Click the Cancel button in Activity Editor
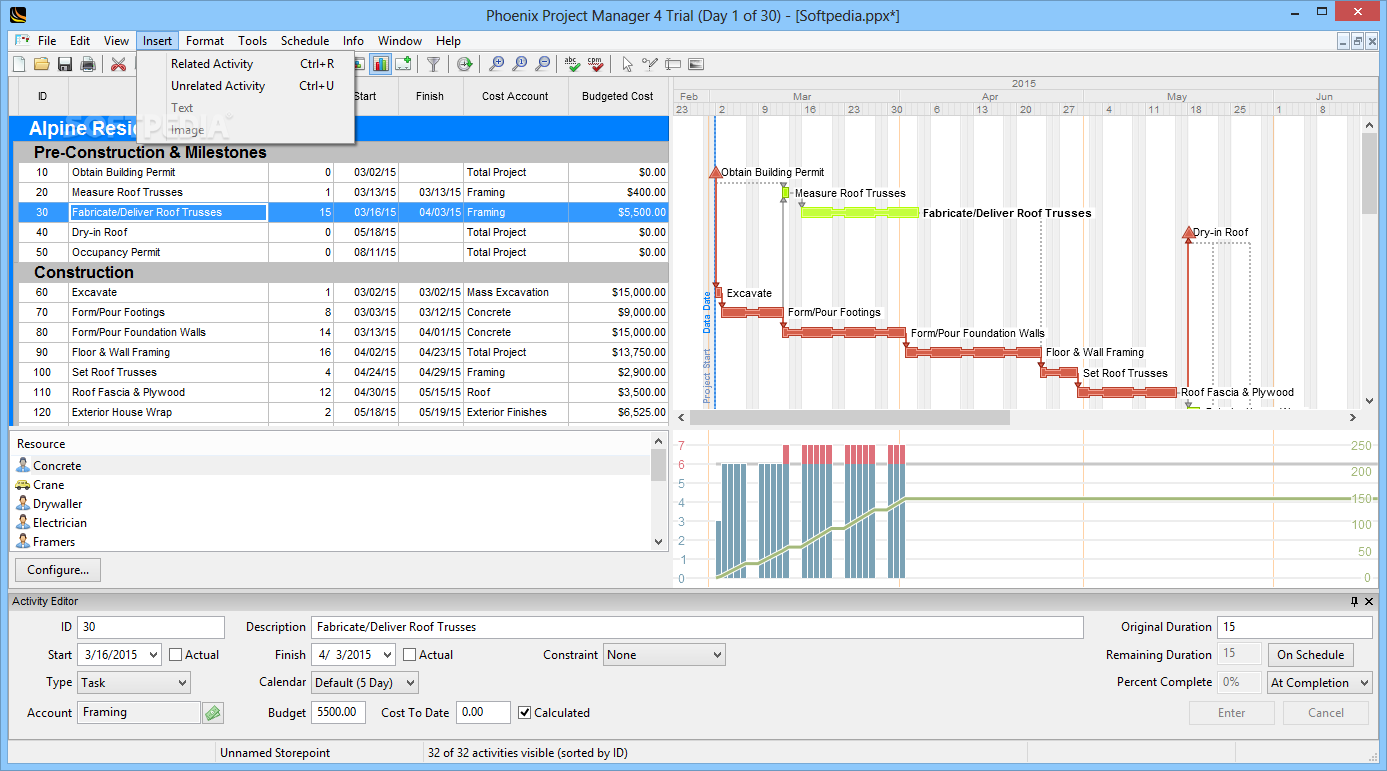Viewport: 1387px width, 771px height. pyautogui.click(x=1326, y=713)
